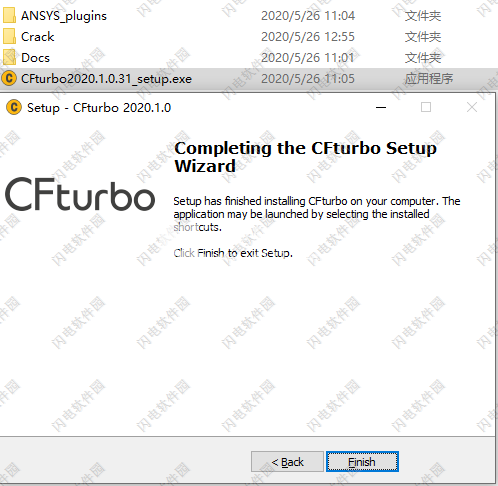Click the 应用程序 type of setup.exe
This screenshot has height=486, width=498.
[x=429, y=79]
